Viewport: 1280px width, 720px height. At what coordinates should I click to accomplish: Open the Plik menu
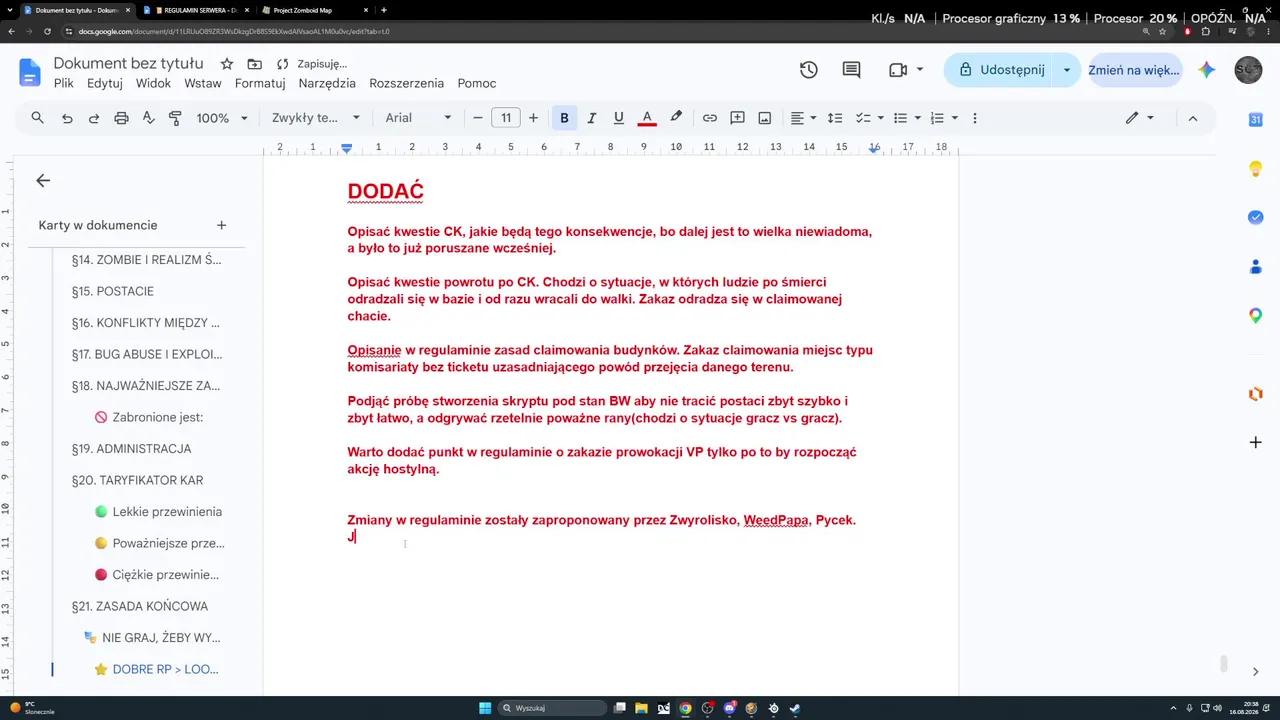(64, 83)
